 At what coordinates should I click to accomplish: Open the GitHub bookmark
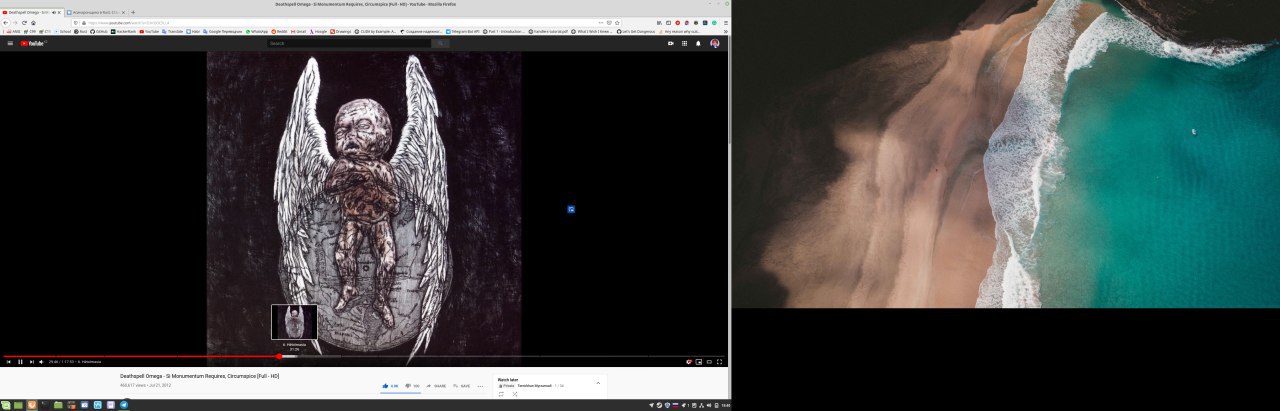pos(99,31)
